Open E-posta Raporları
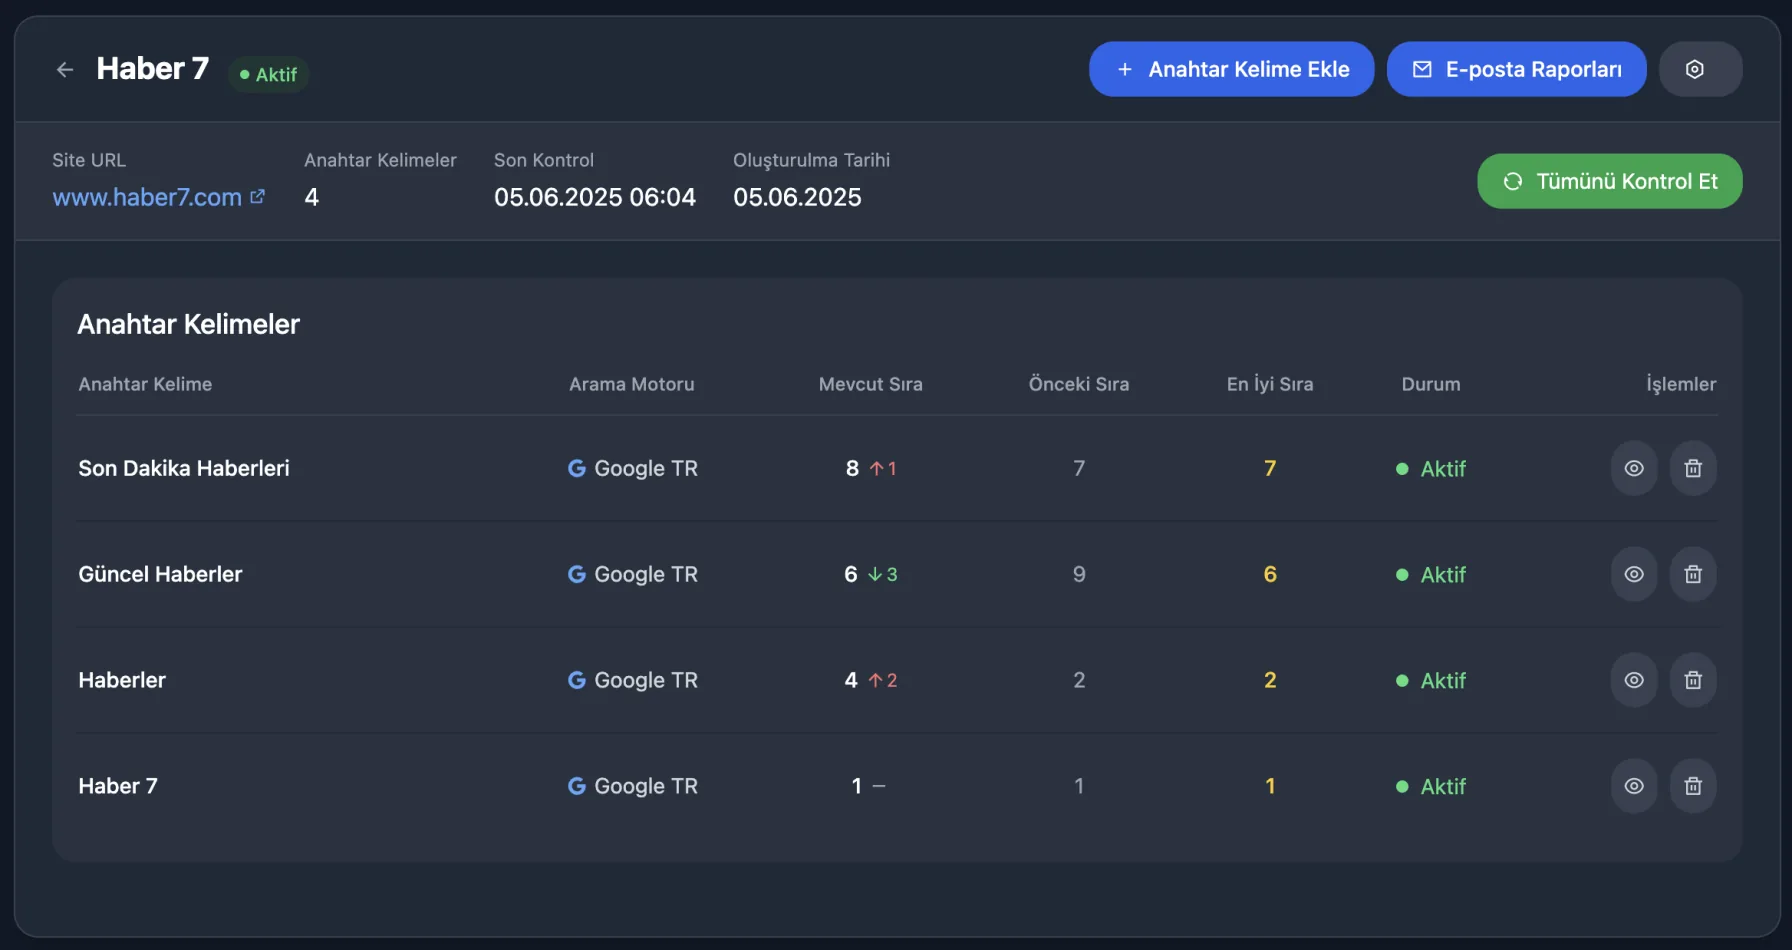The image size is (1792, 950). [x=1516, y=69]
